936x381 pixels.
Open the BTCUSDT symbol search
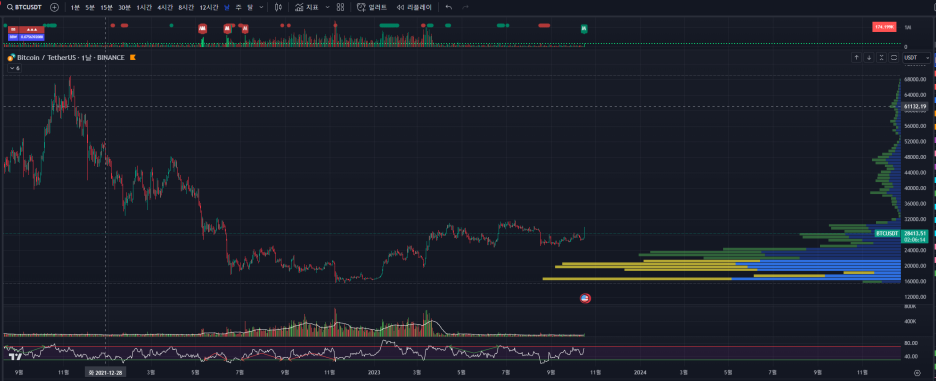tap(25, 7)
